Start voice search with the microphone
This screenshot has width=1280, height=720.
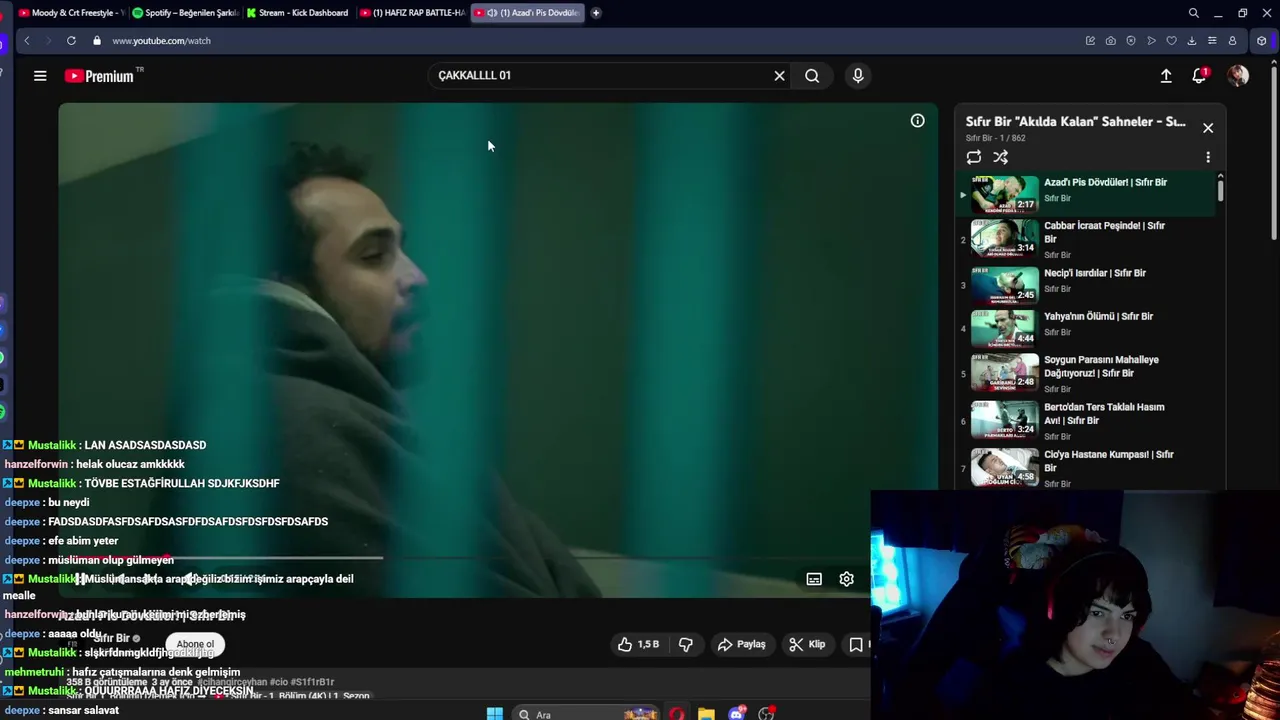tap(858, 76)
